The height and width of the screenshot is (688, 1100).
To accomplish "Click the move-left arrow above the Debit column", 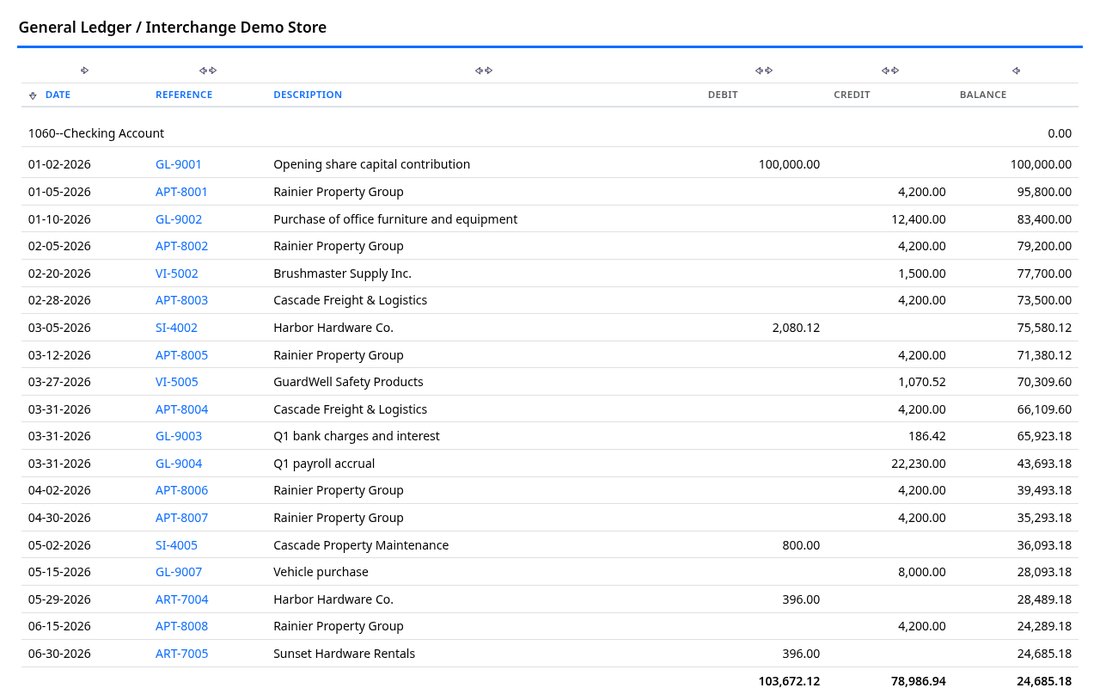I will tap(758, 70).
